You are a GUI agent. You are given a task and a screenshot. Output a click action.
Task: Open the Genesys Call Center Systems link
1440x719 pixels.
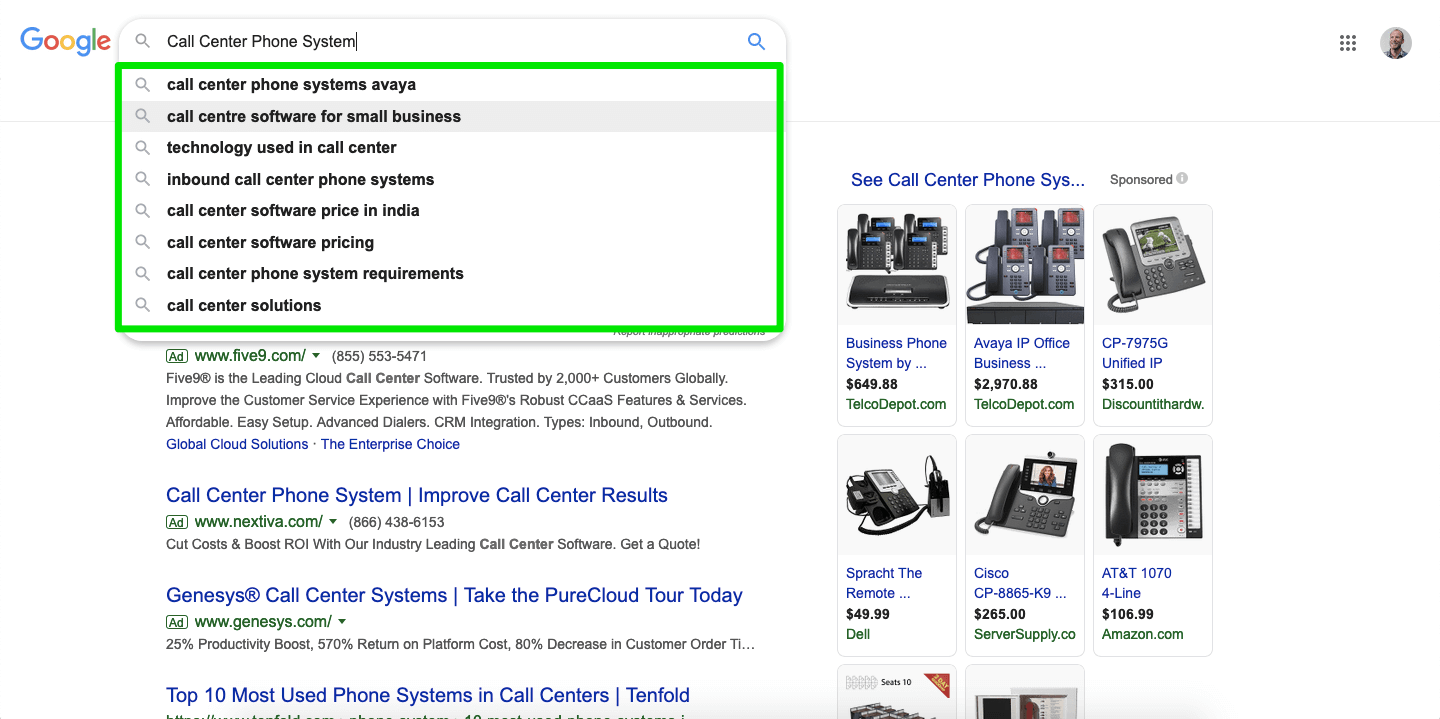(454, 595)
